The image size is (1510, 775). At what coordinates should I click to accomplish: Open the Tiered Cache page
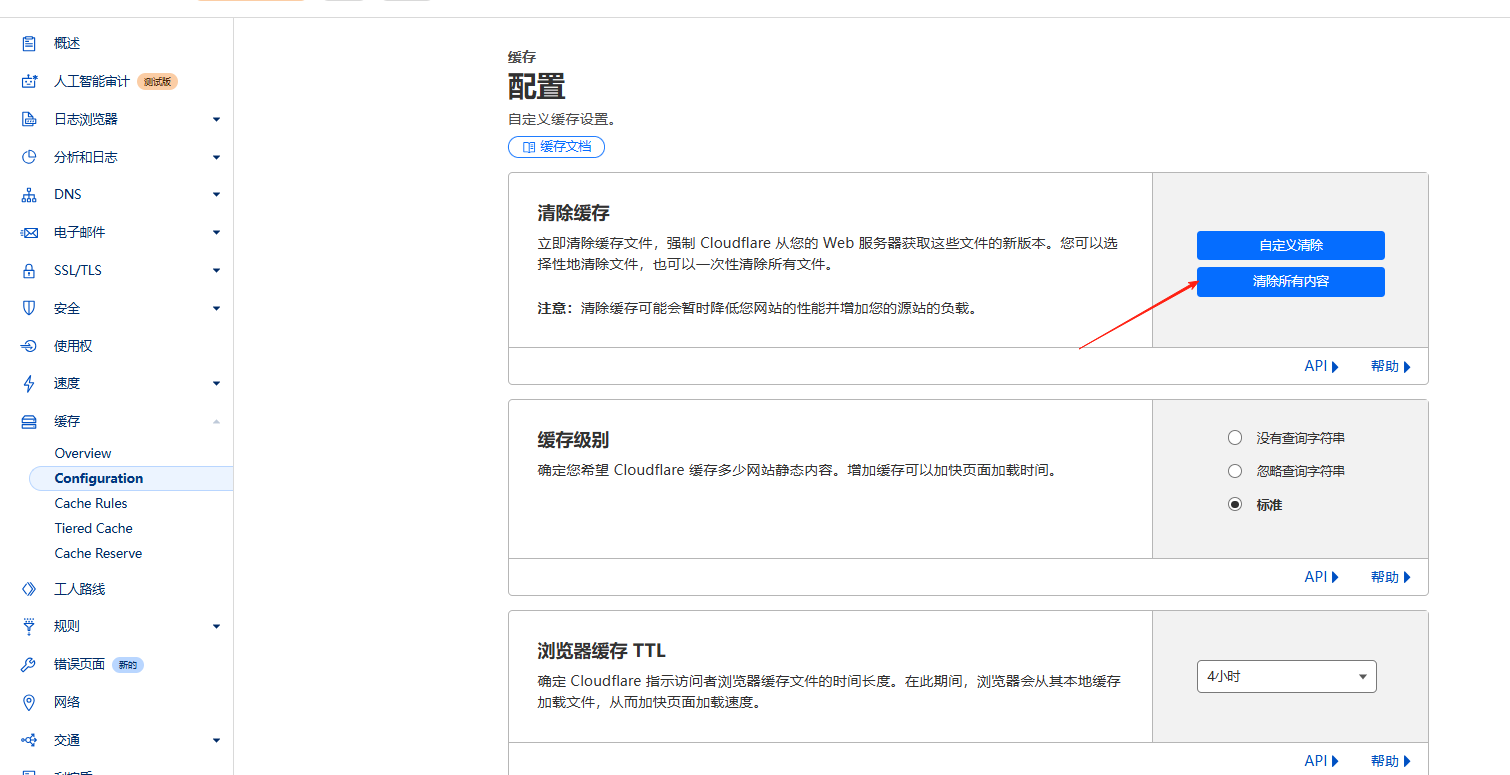93,528
